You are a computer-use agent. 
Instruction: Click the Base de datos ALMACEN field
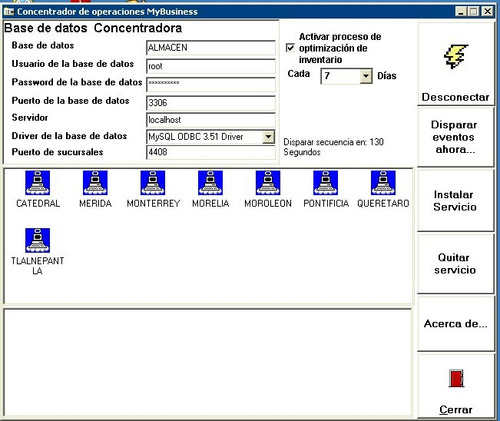(211, 48)
